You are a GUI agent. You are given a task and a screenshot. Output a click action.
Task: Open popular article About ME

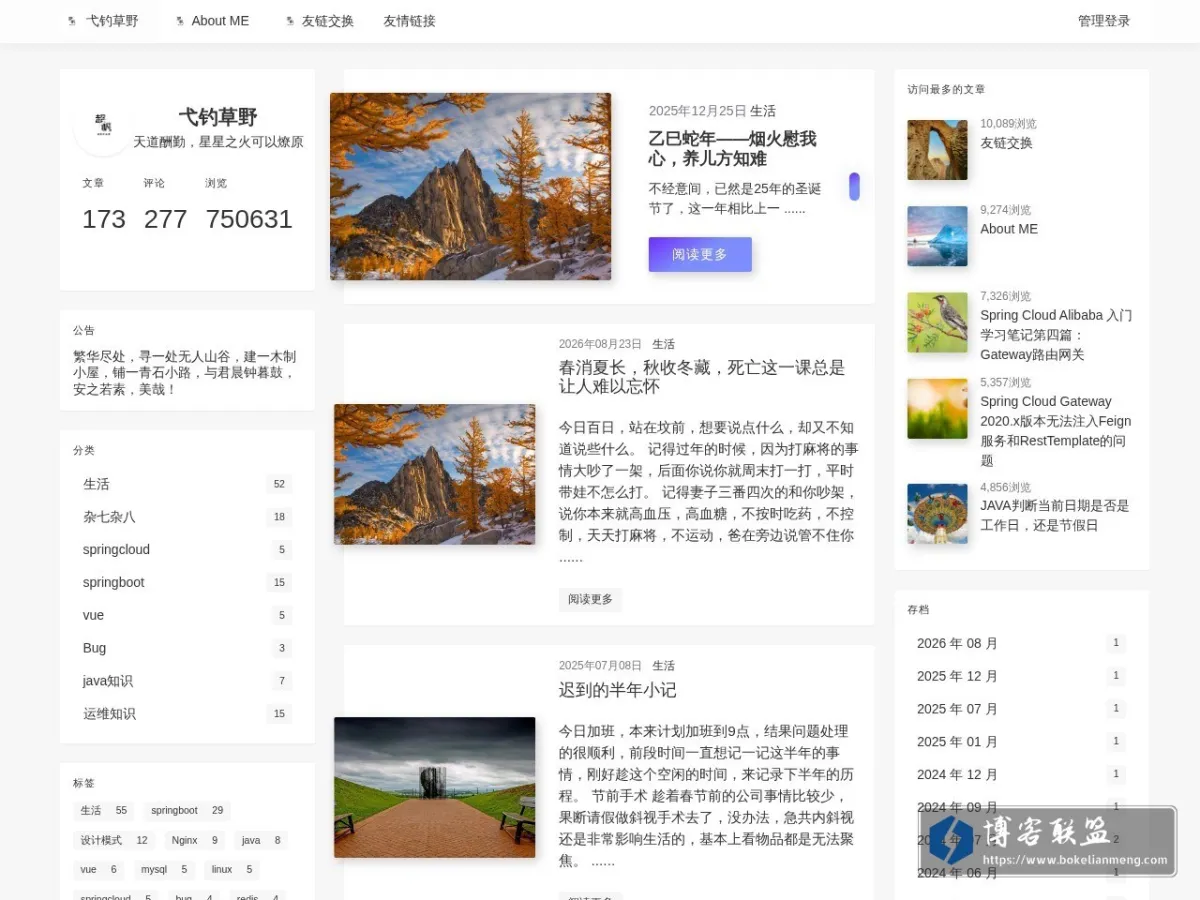(1009, 229)
